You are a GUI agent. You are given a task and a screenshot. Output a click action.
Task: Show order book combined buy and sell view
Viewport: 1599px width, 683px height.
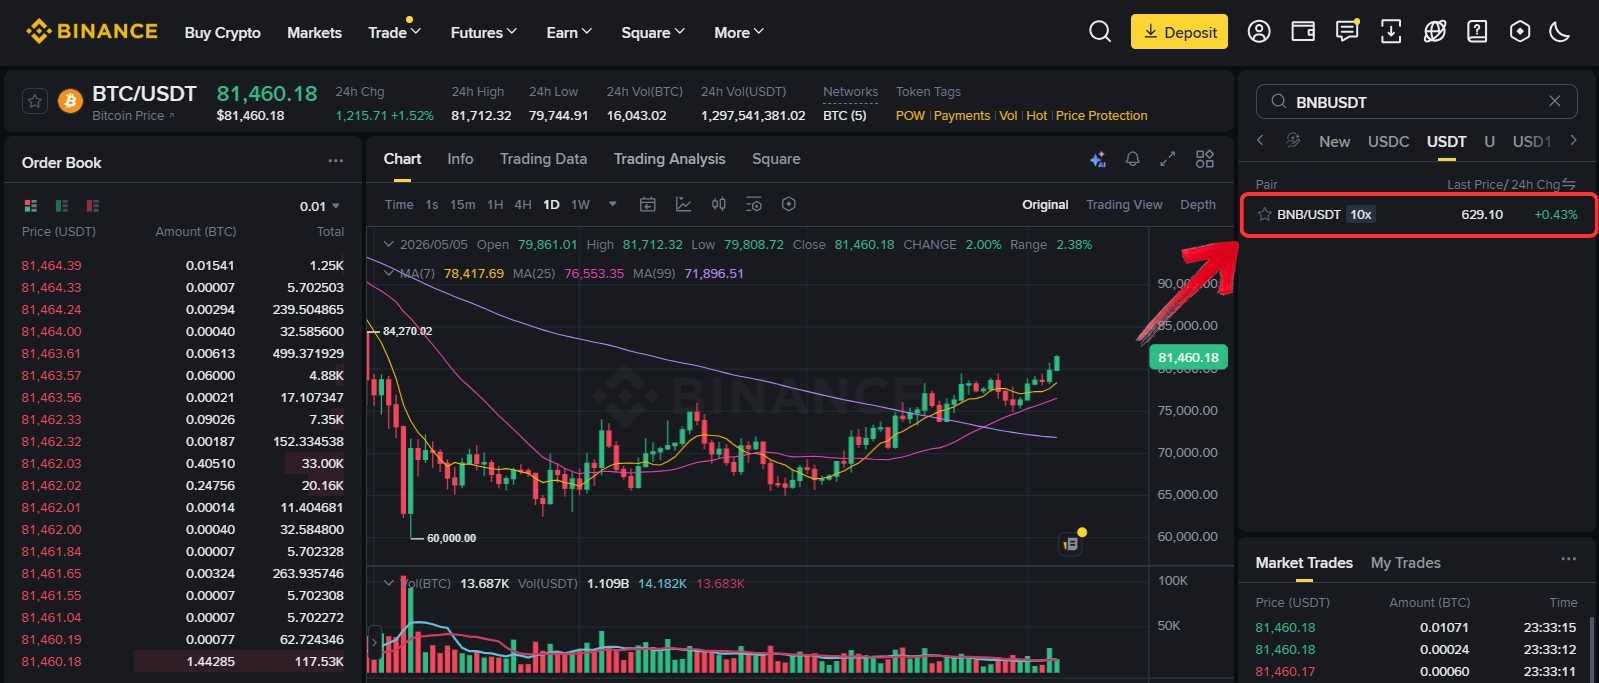tap(31, 206)
